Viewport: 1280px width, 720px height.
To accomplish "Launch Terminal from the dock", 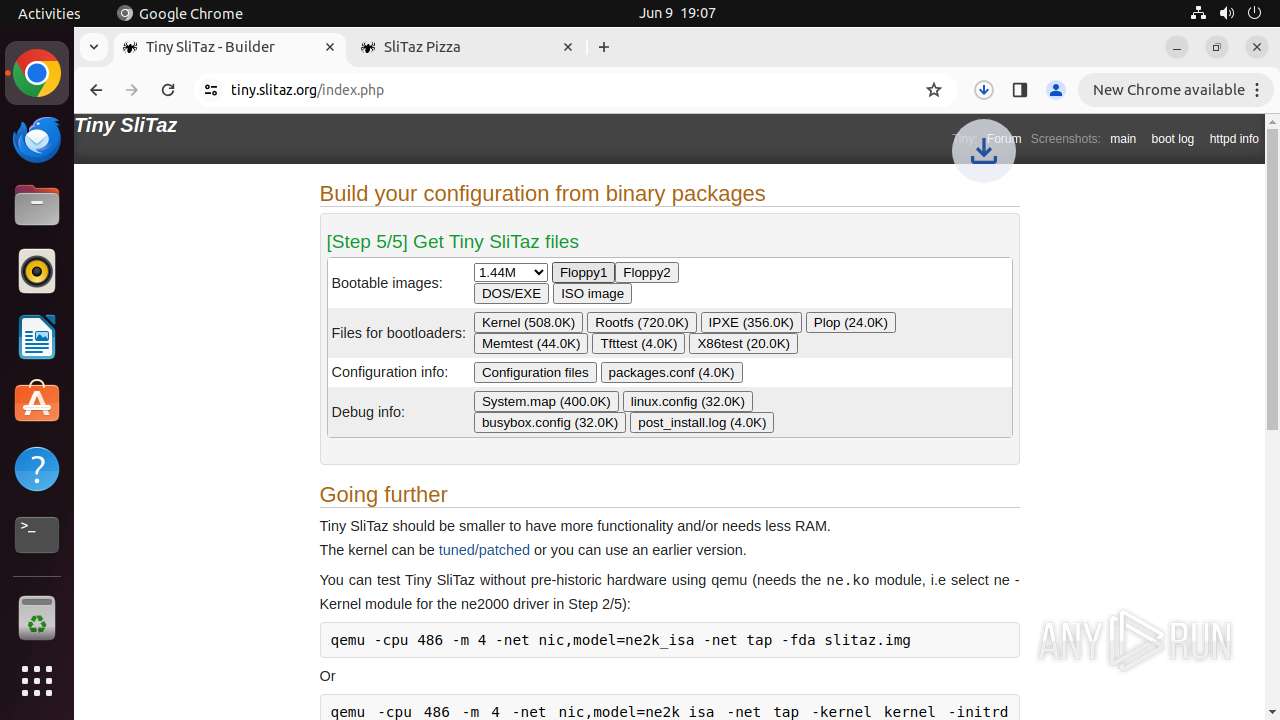I will click(37, 535).
